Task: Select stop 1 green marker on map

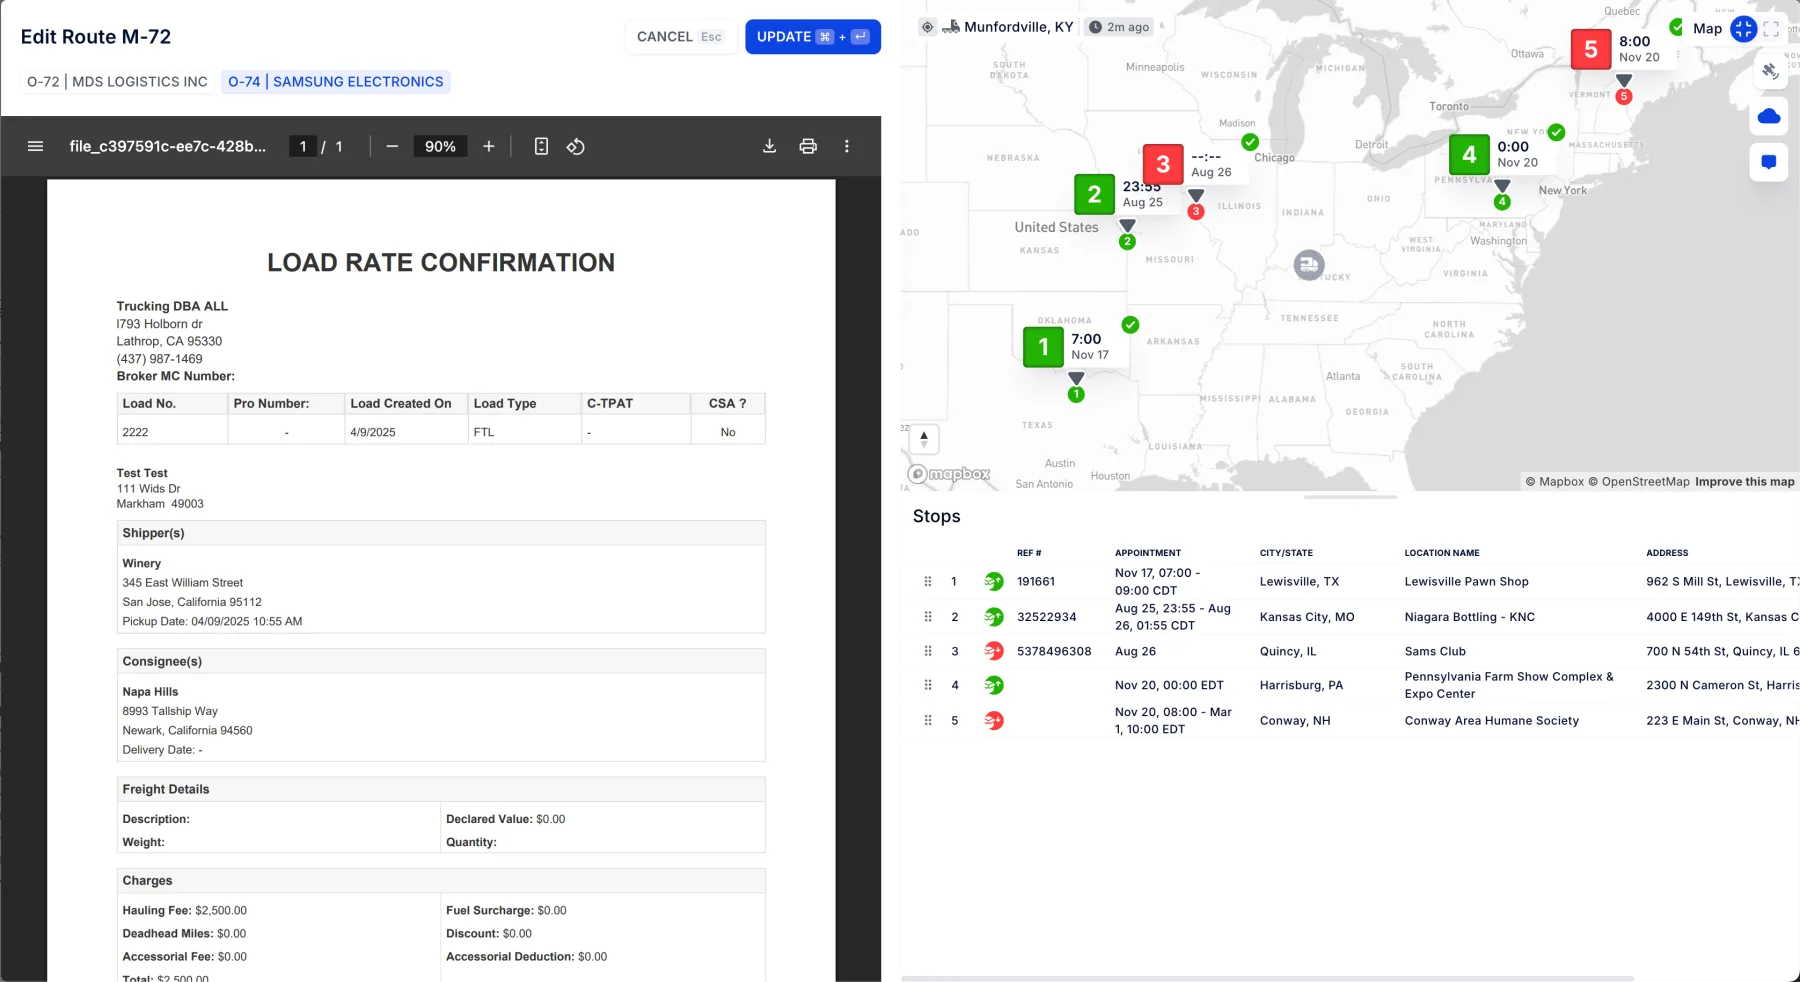Action: [1043, 347]
